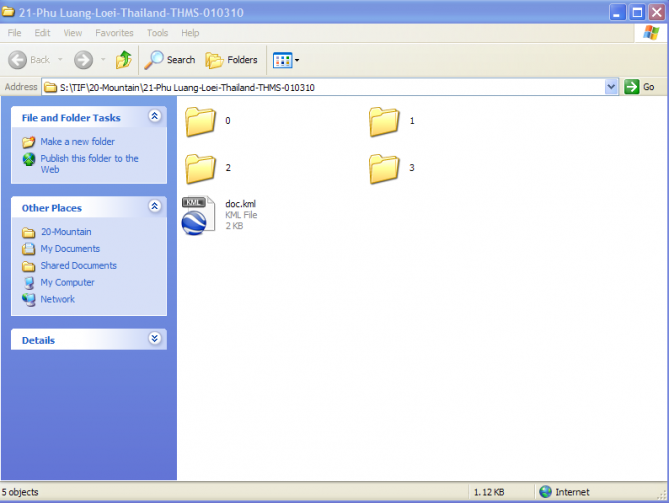The width and height of the screenshot is (669, 503).
Task: Click the '1.12 KB' status size
Action: click(489, 492)
